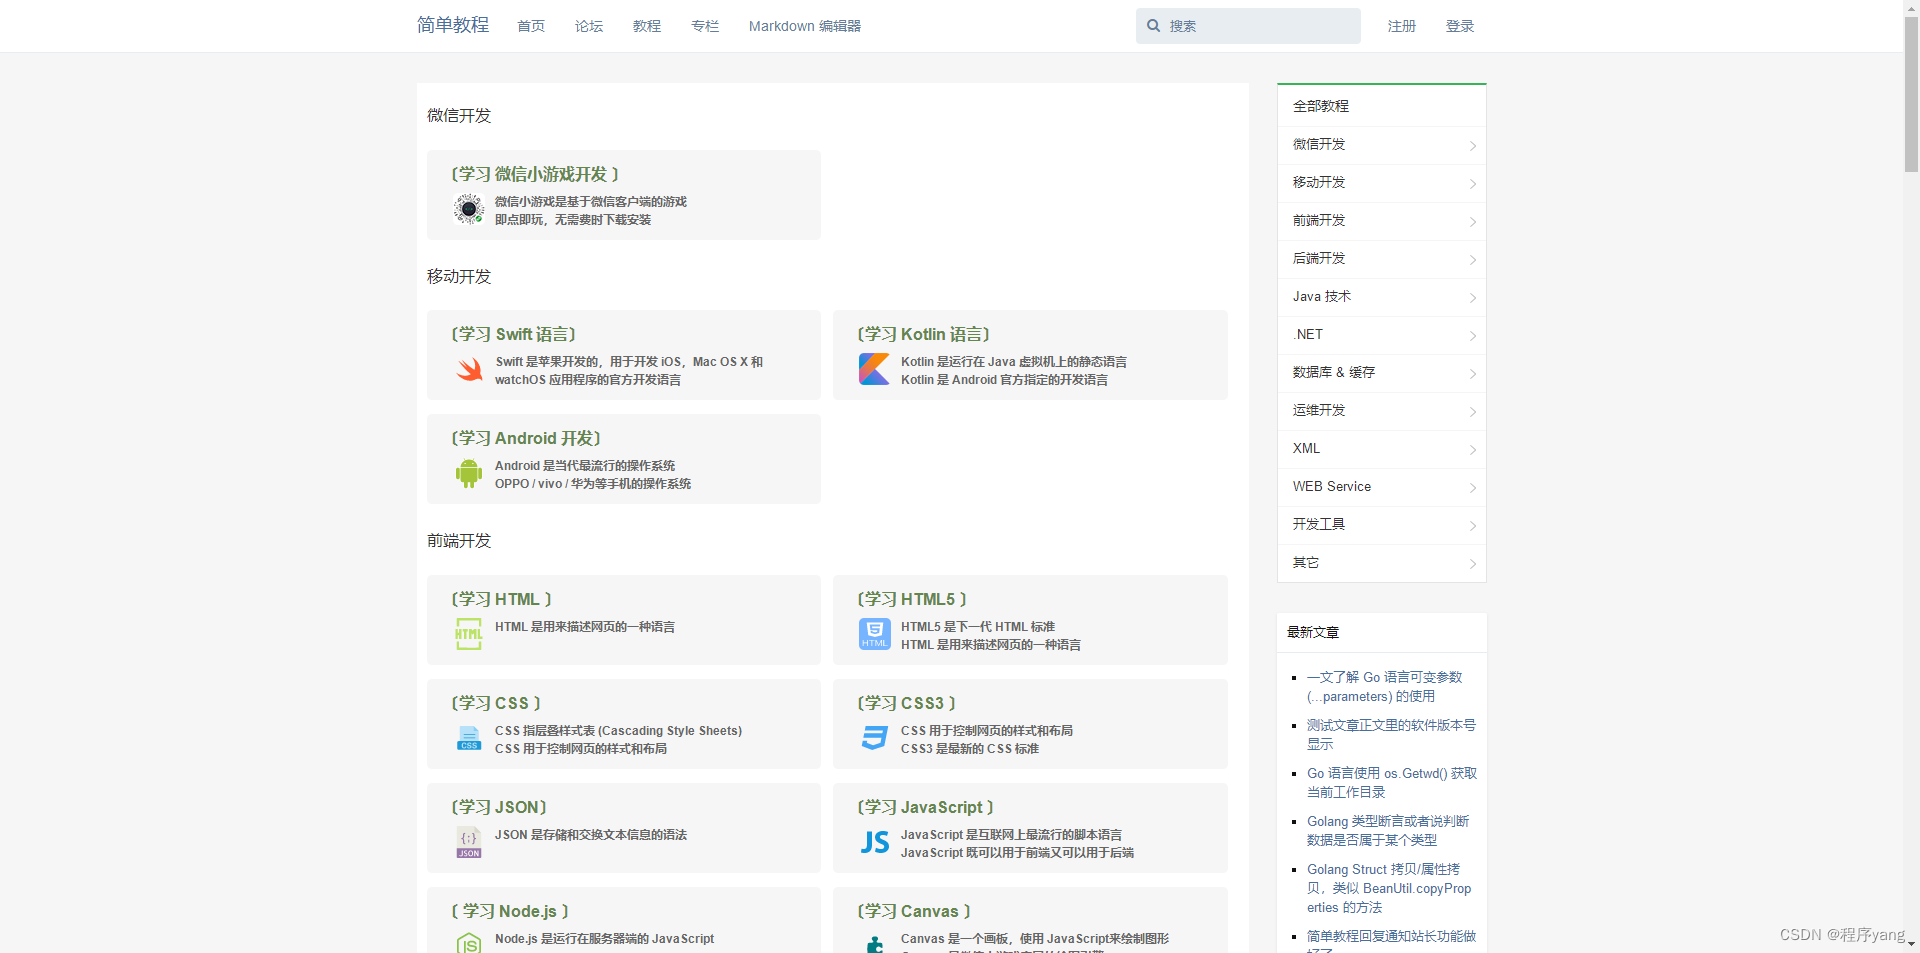Expand the 微信开发 sidebar chevron
This screenshot has height=953, width=1920.
pyautogui.click(x=1472, y=146)
